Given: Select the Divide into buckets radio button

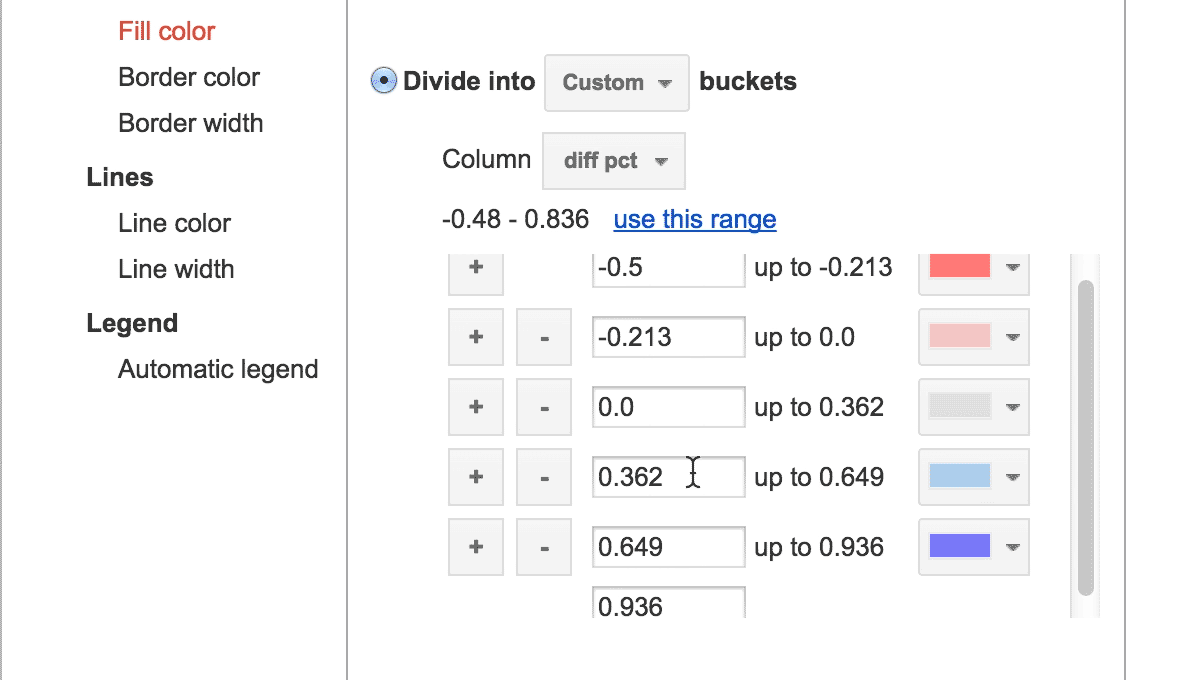Looking at the screenshot, I should pyautogui.click(x=383, y=81).
